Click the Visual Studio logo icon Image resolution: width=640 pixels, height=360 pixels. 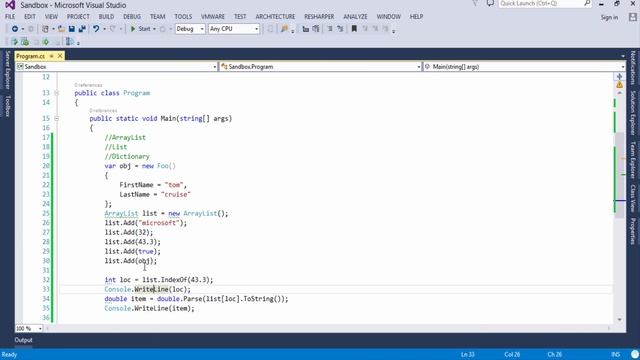[x=10, y=5]
